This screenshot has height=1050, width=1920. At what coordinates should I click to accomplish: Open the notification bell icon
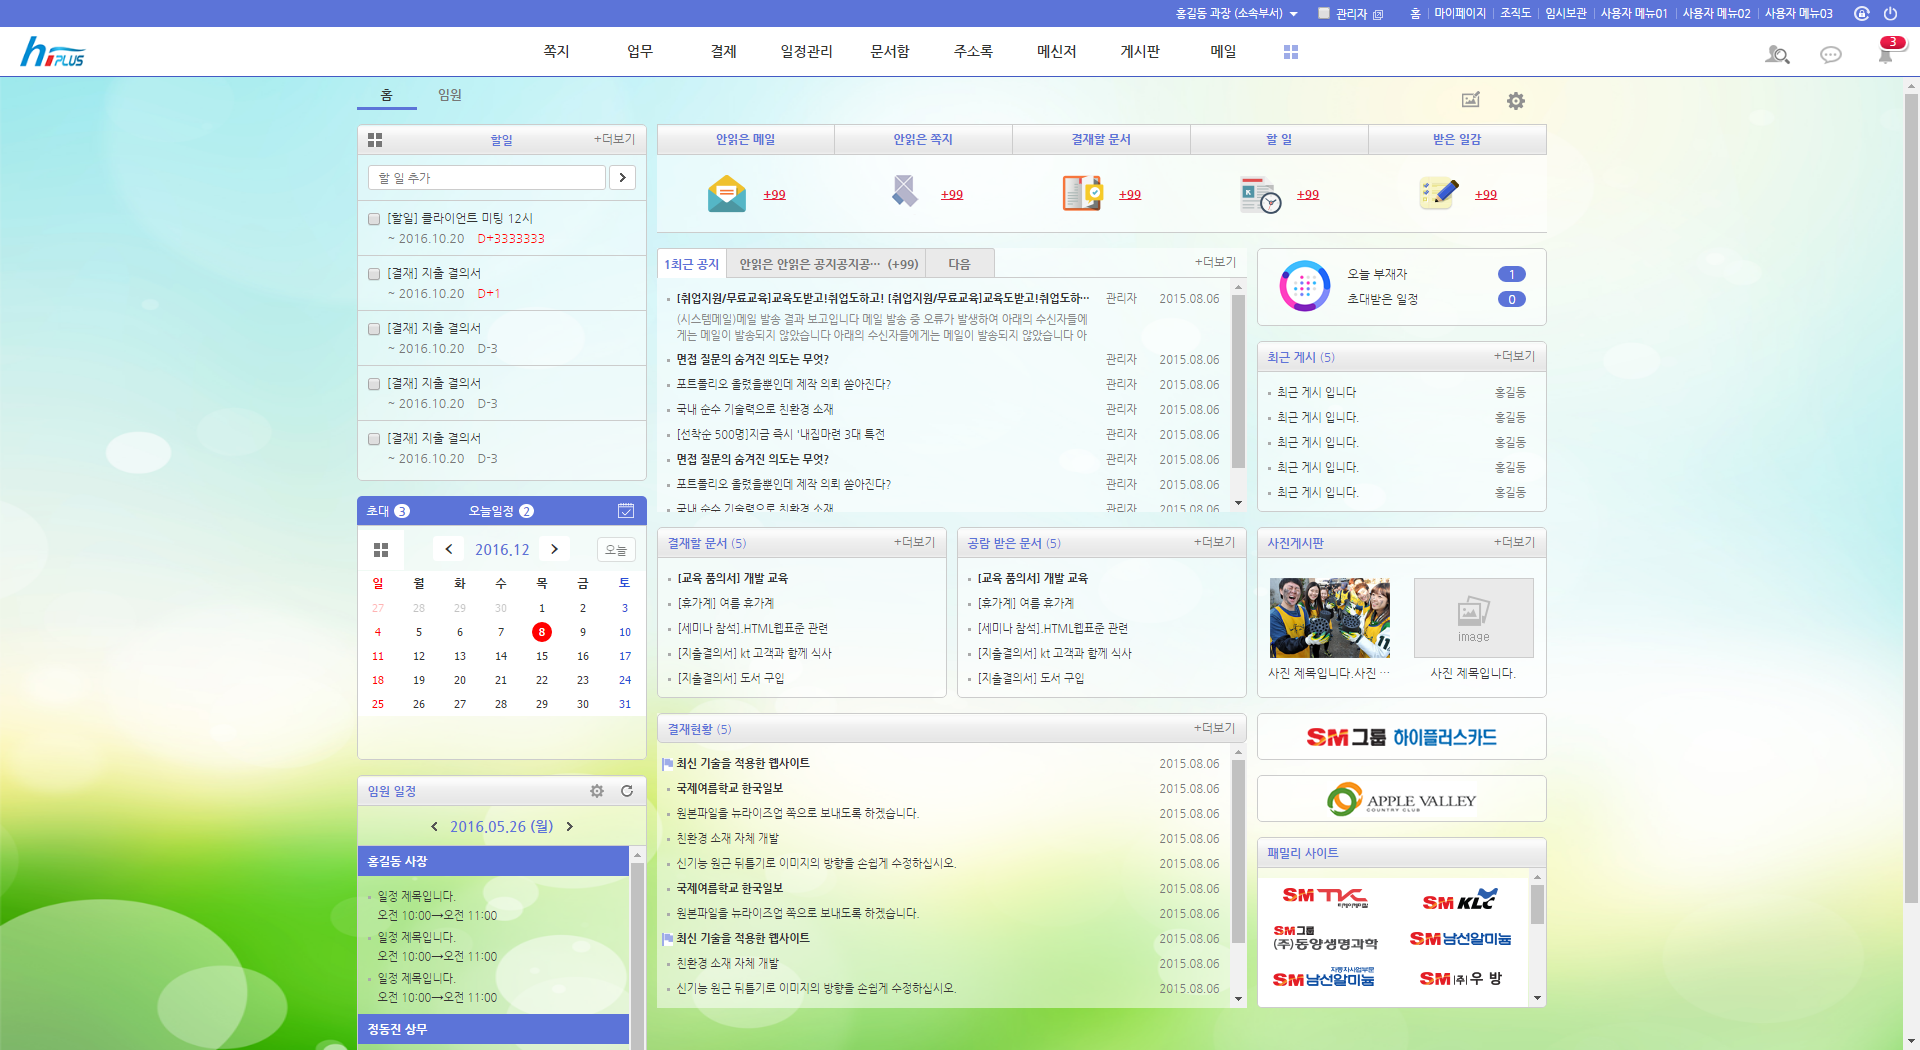1886,54
